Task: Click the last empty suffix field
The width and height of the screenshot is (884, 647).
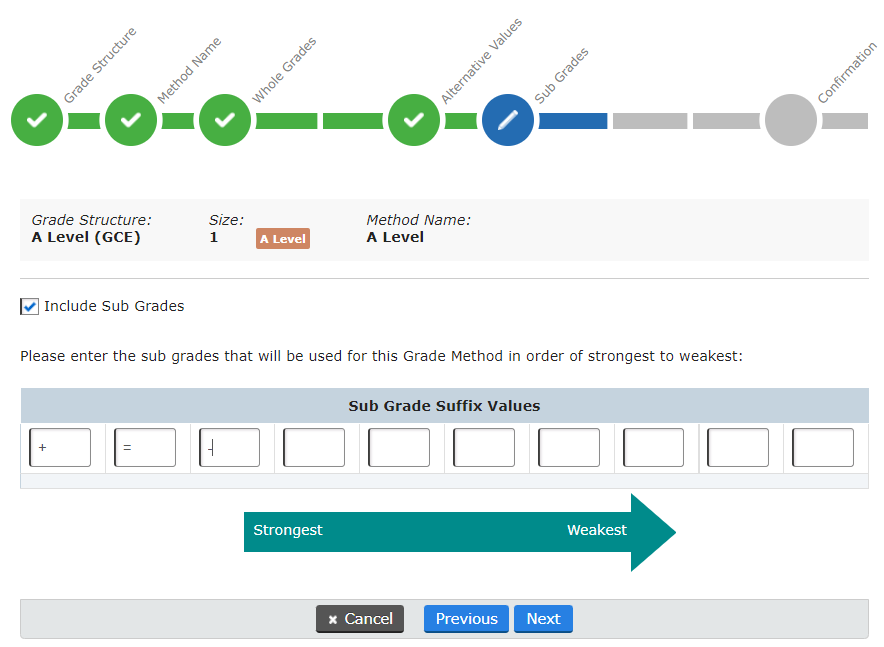Action: (x=822, y=447)
